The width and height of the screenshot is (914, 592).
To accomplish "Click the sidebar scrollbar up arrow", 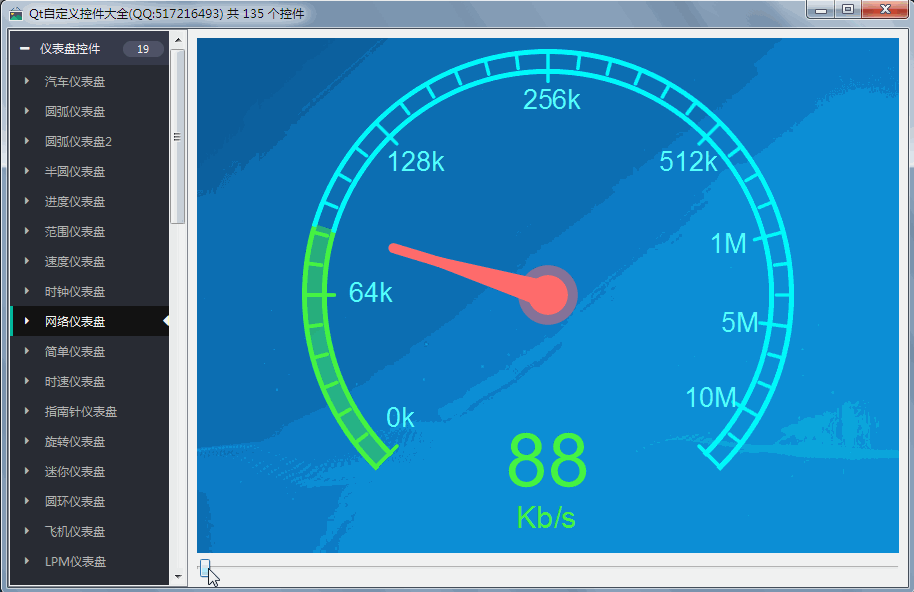I will [x=178, y=41].
